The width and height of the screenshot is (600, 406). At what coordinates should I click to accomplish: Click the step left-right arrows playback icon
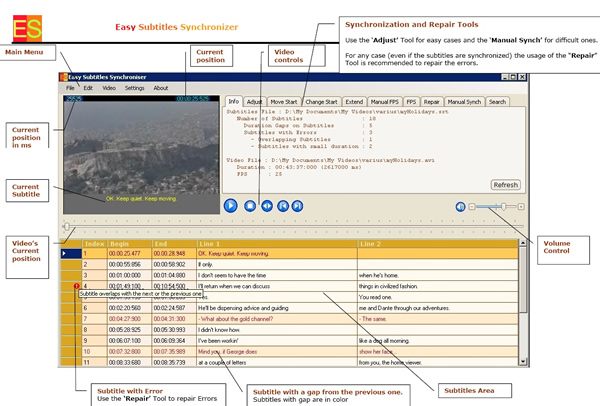[x=267, y=206]
